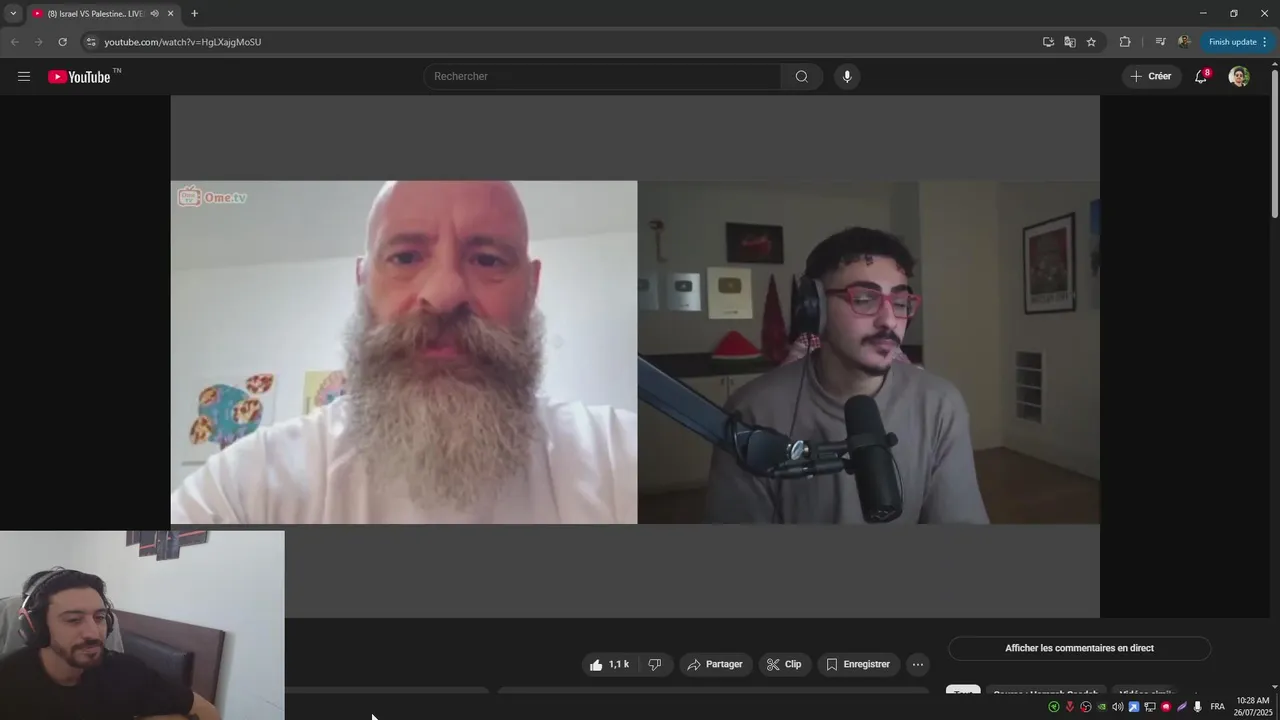
Task: Open the YouTube account avatar menu
Action: click(x=1239, y=76)
